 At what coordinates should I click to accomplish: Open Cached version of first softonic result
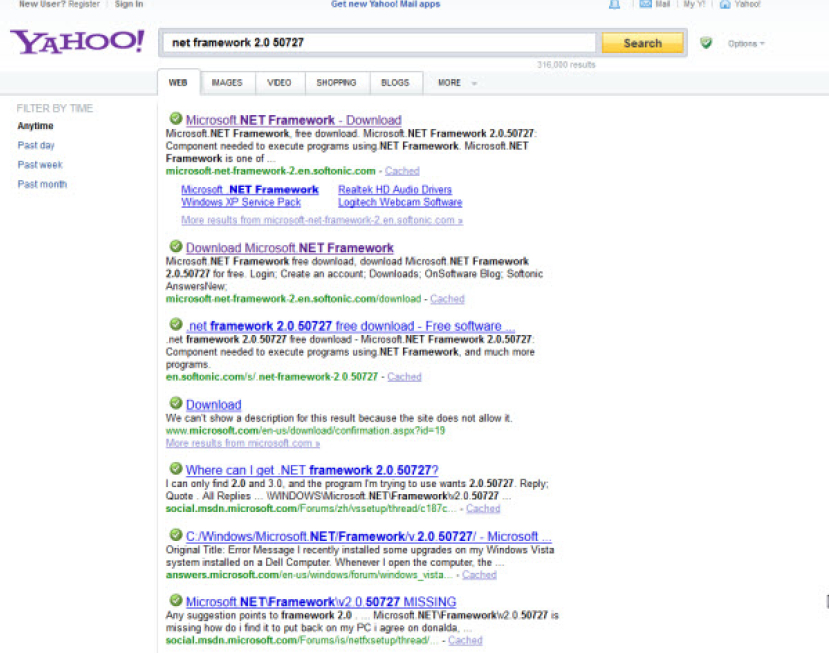402,171
